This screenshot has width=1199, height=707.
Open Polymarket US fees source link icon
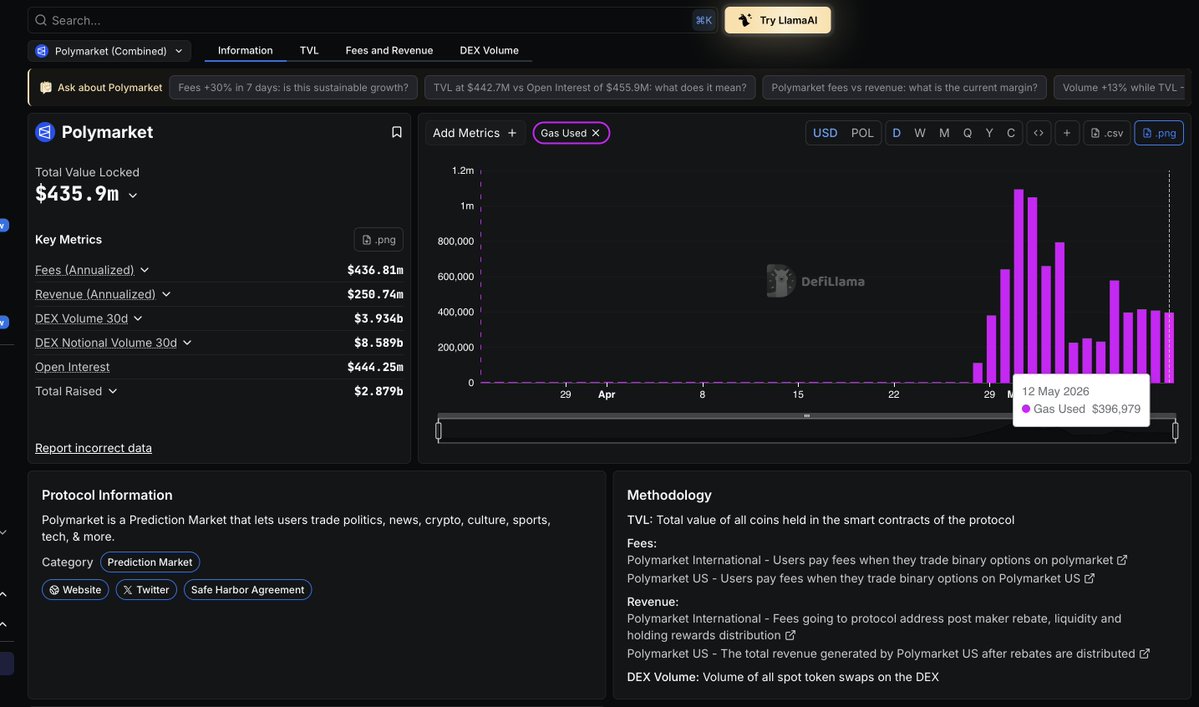click(1090, 579)
